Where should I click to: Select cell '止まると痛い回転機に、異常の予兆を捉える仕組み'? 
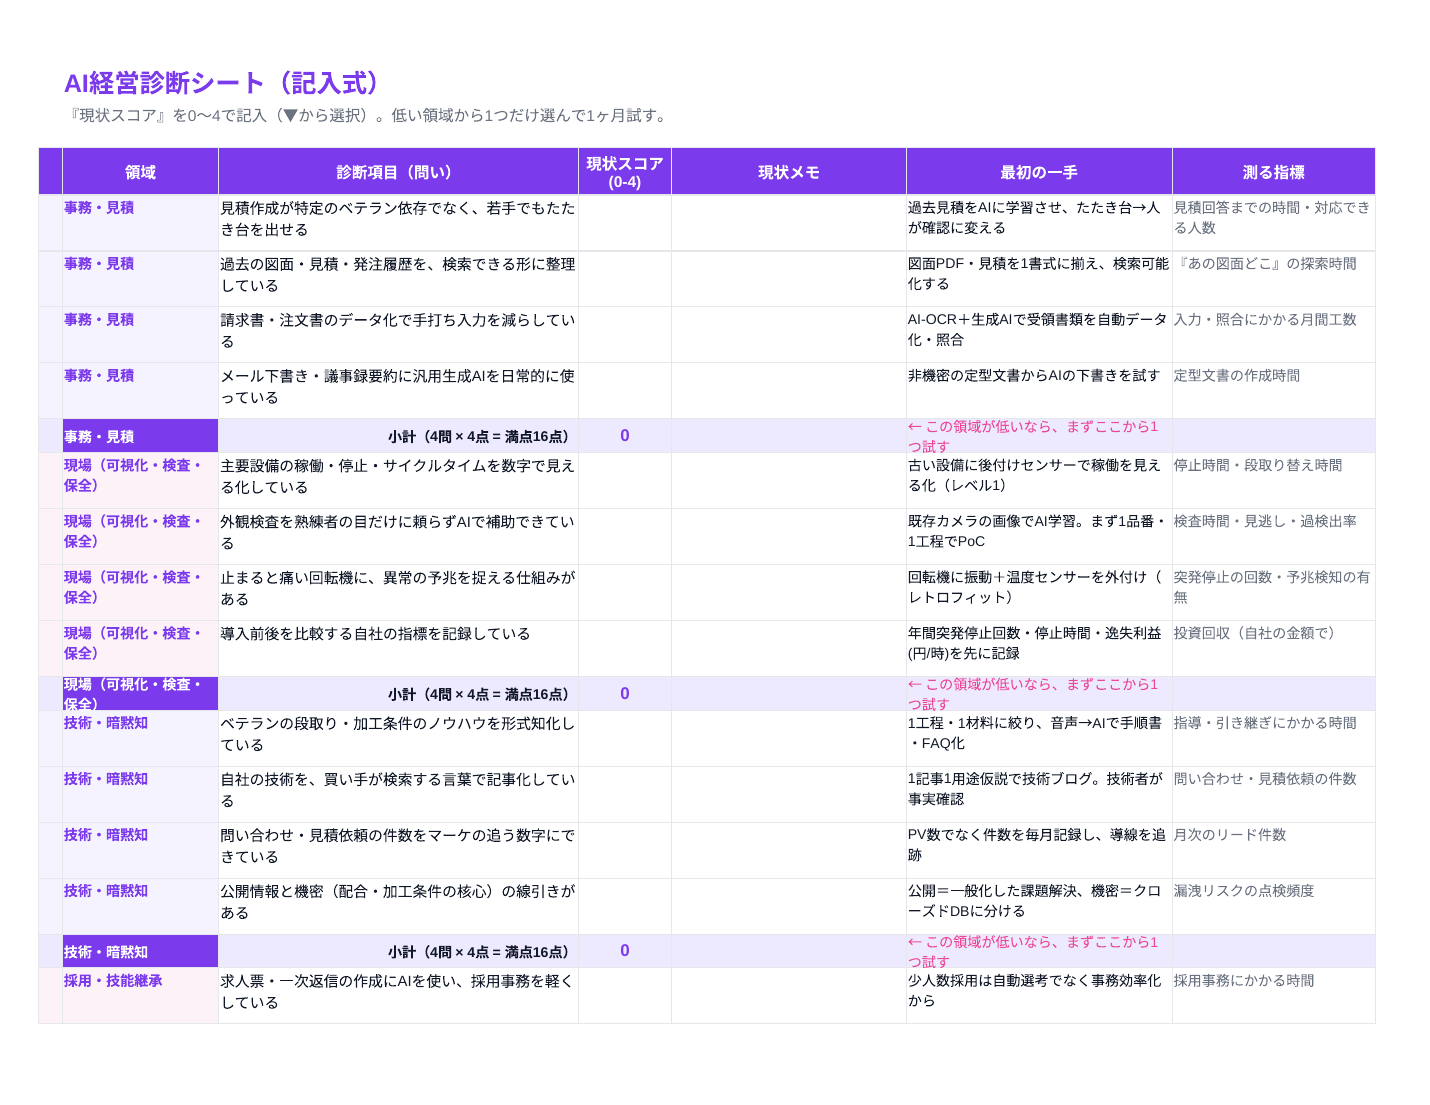point(398,592)
